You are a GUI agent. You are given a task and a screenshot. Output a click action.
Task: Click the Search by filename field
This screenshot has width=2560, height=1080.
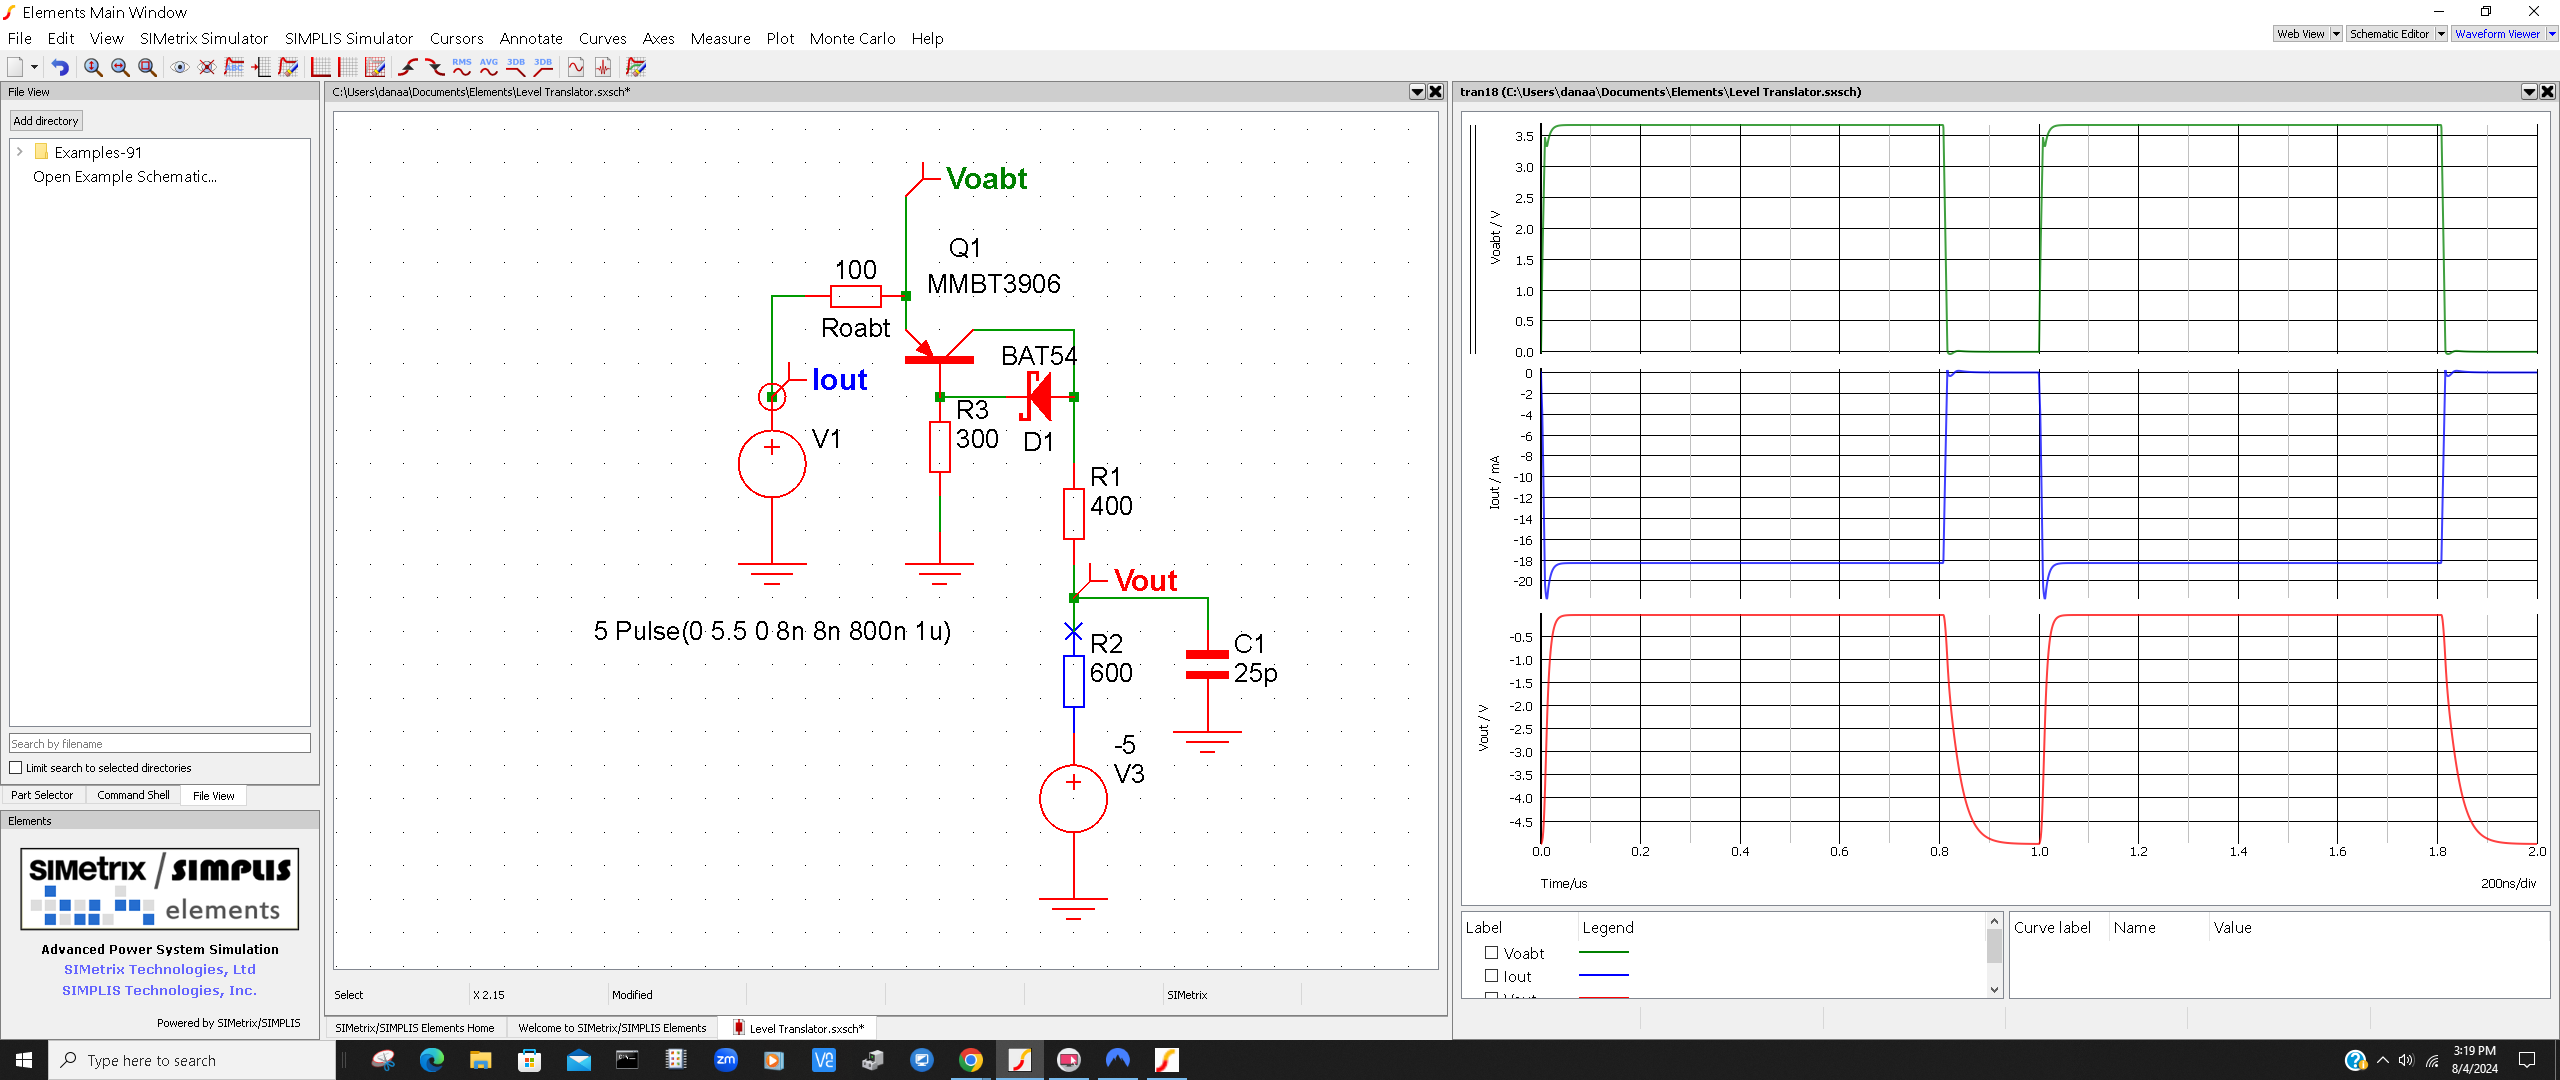click(160, 744)
